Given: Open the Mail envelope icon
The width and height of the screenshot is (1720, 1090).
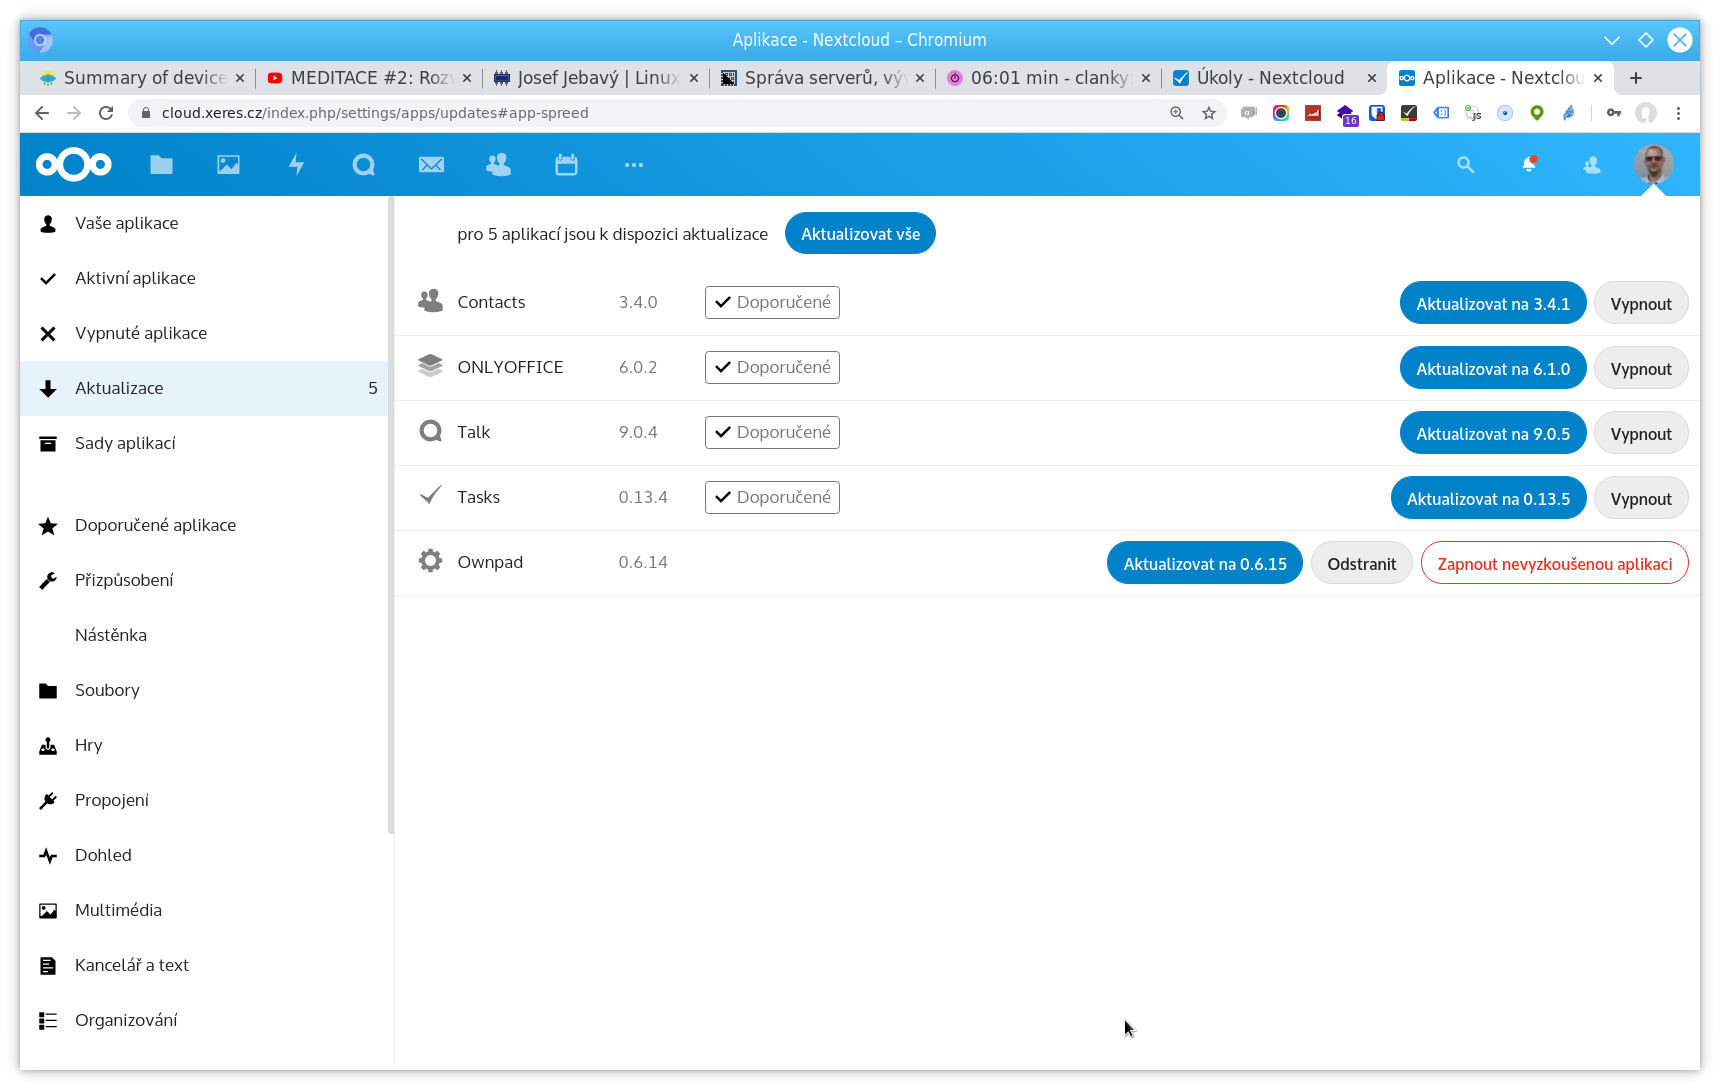Looking at the screenshot, I should coord(431,165).
